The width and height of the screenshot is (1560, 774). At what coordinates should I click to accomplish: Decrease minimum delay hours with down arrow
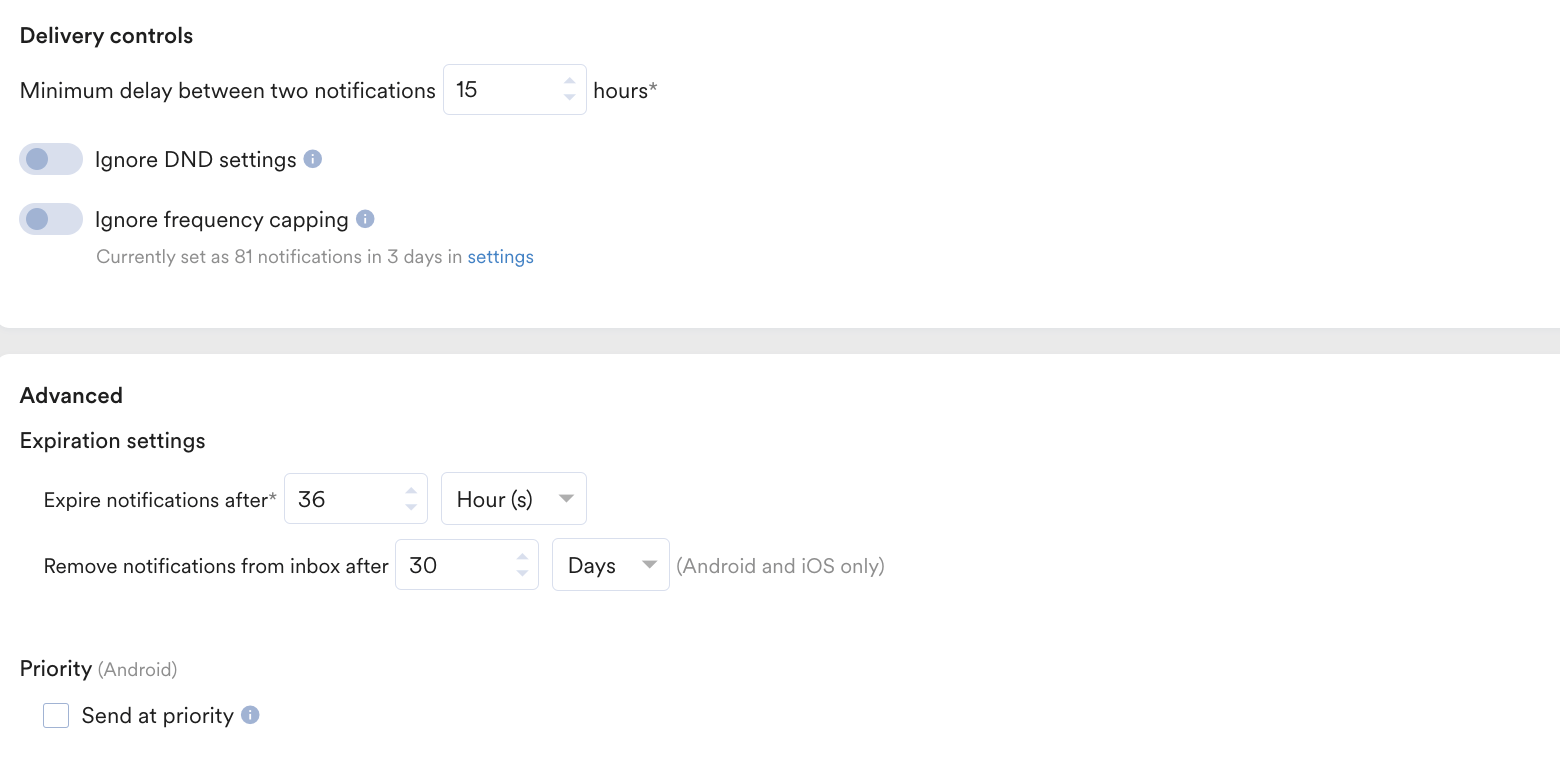coord(569,97)
